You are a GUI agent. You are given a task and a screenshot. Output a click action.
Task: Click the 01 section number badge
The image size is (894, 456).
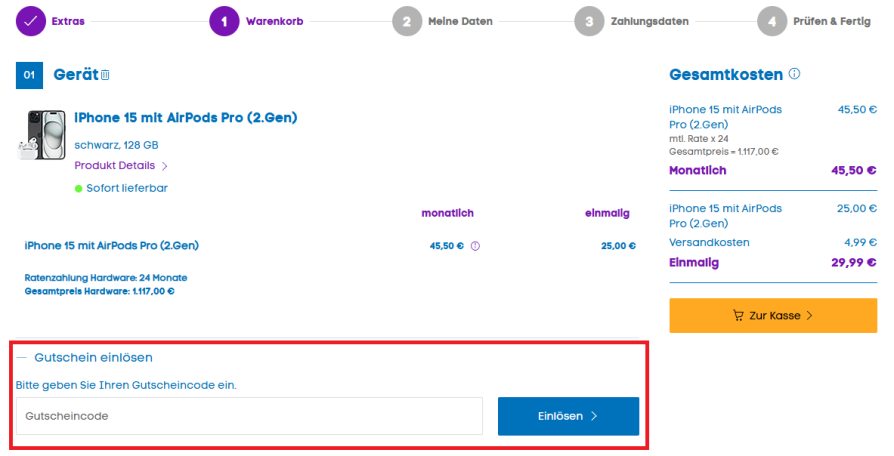coord(30,75)
